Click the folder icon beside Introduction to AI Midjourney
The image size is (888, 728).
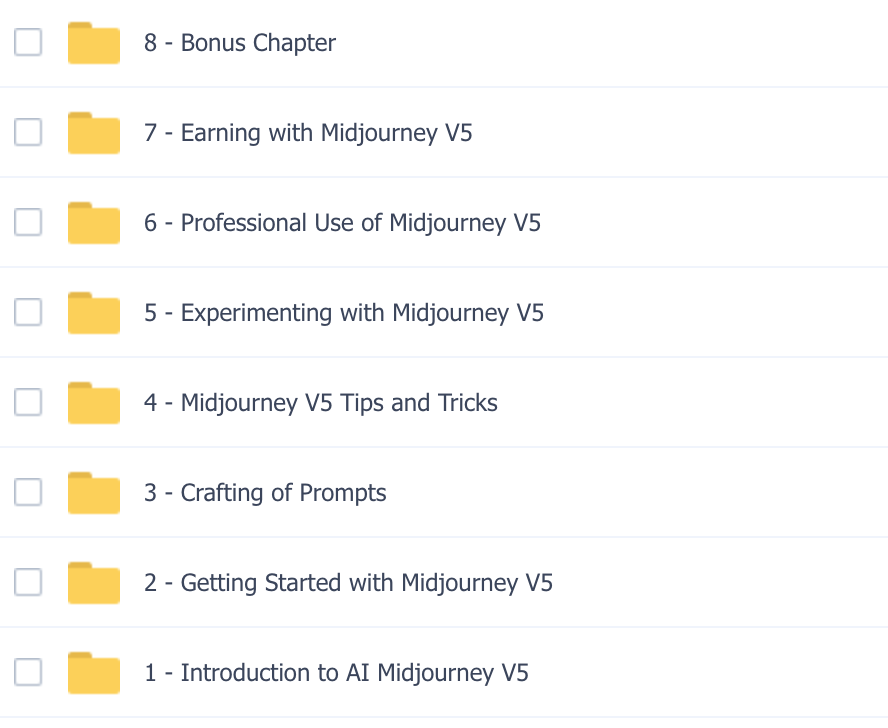click(x=94, y=673)
